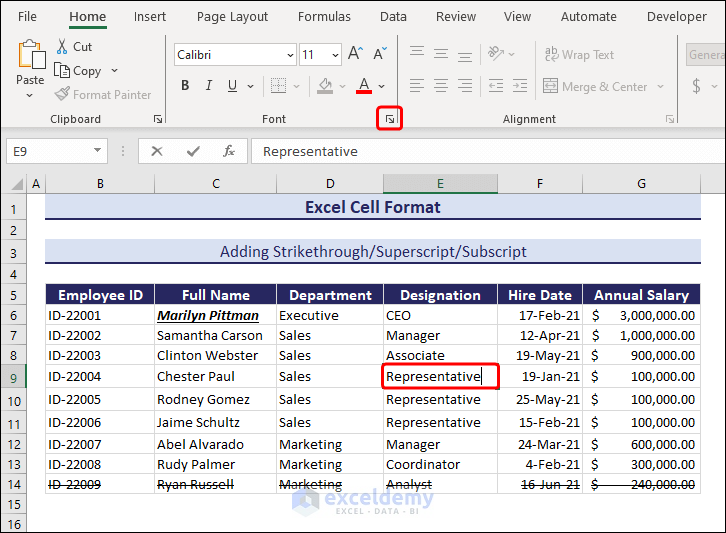This screenshot has height=533, width=726.
Task: Click the Wrap Text button
Action: (579, 55)
